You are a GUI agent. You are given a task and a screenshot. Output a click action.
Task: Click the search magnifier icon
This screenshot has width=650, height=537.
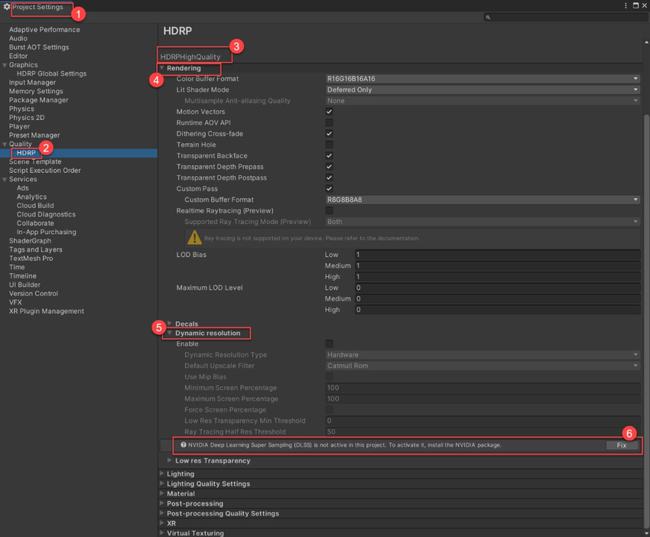(x=488, y=18)
